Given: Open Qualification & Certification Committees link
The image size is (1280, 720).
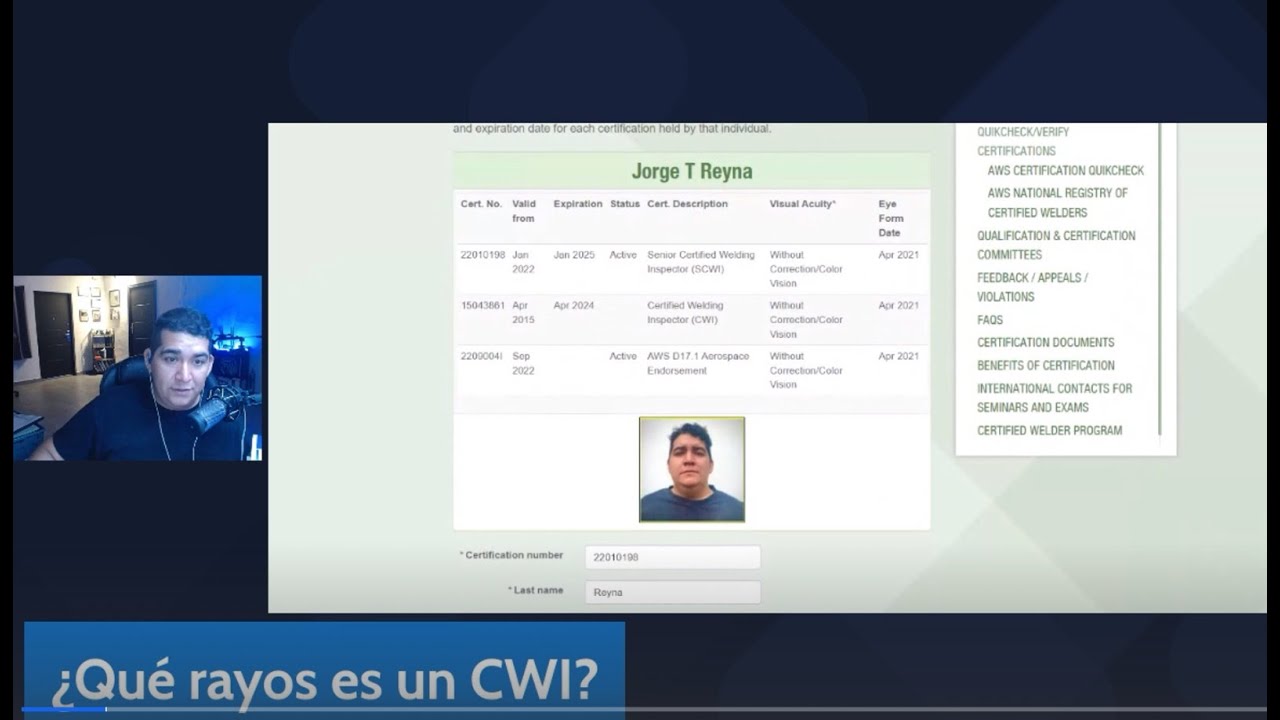Looking at the screenshot, I should [1056, 245].
